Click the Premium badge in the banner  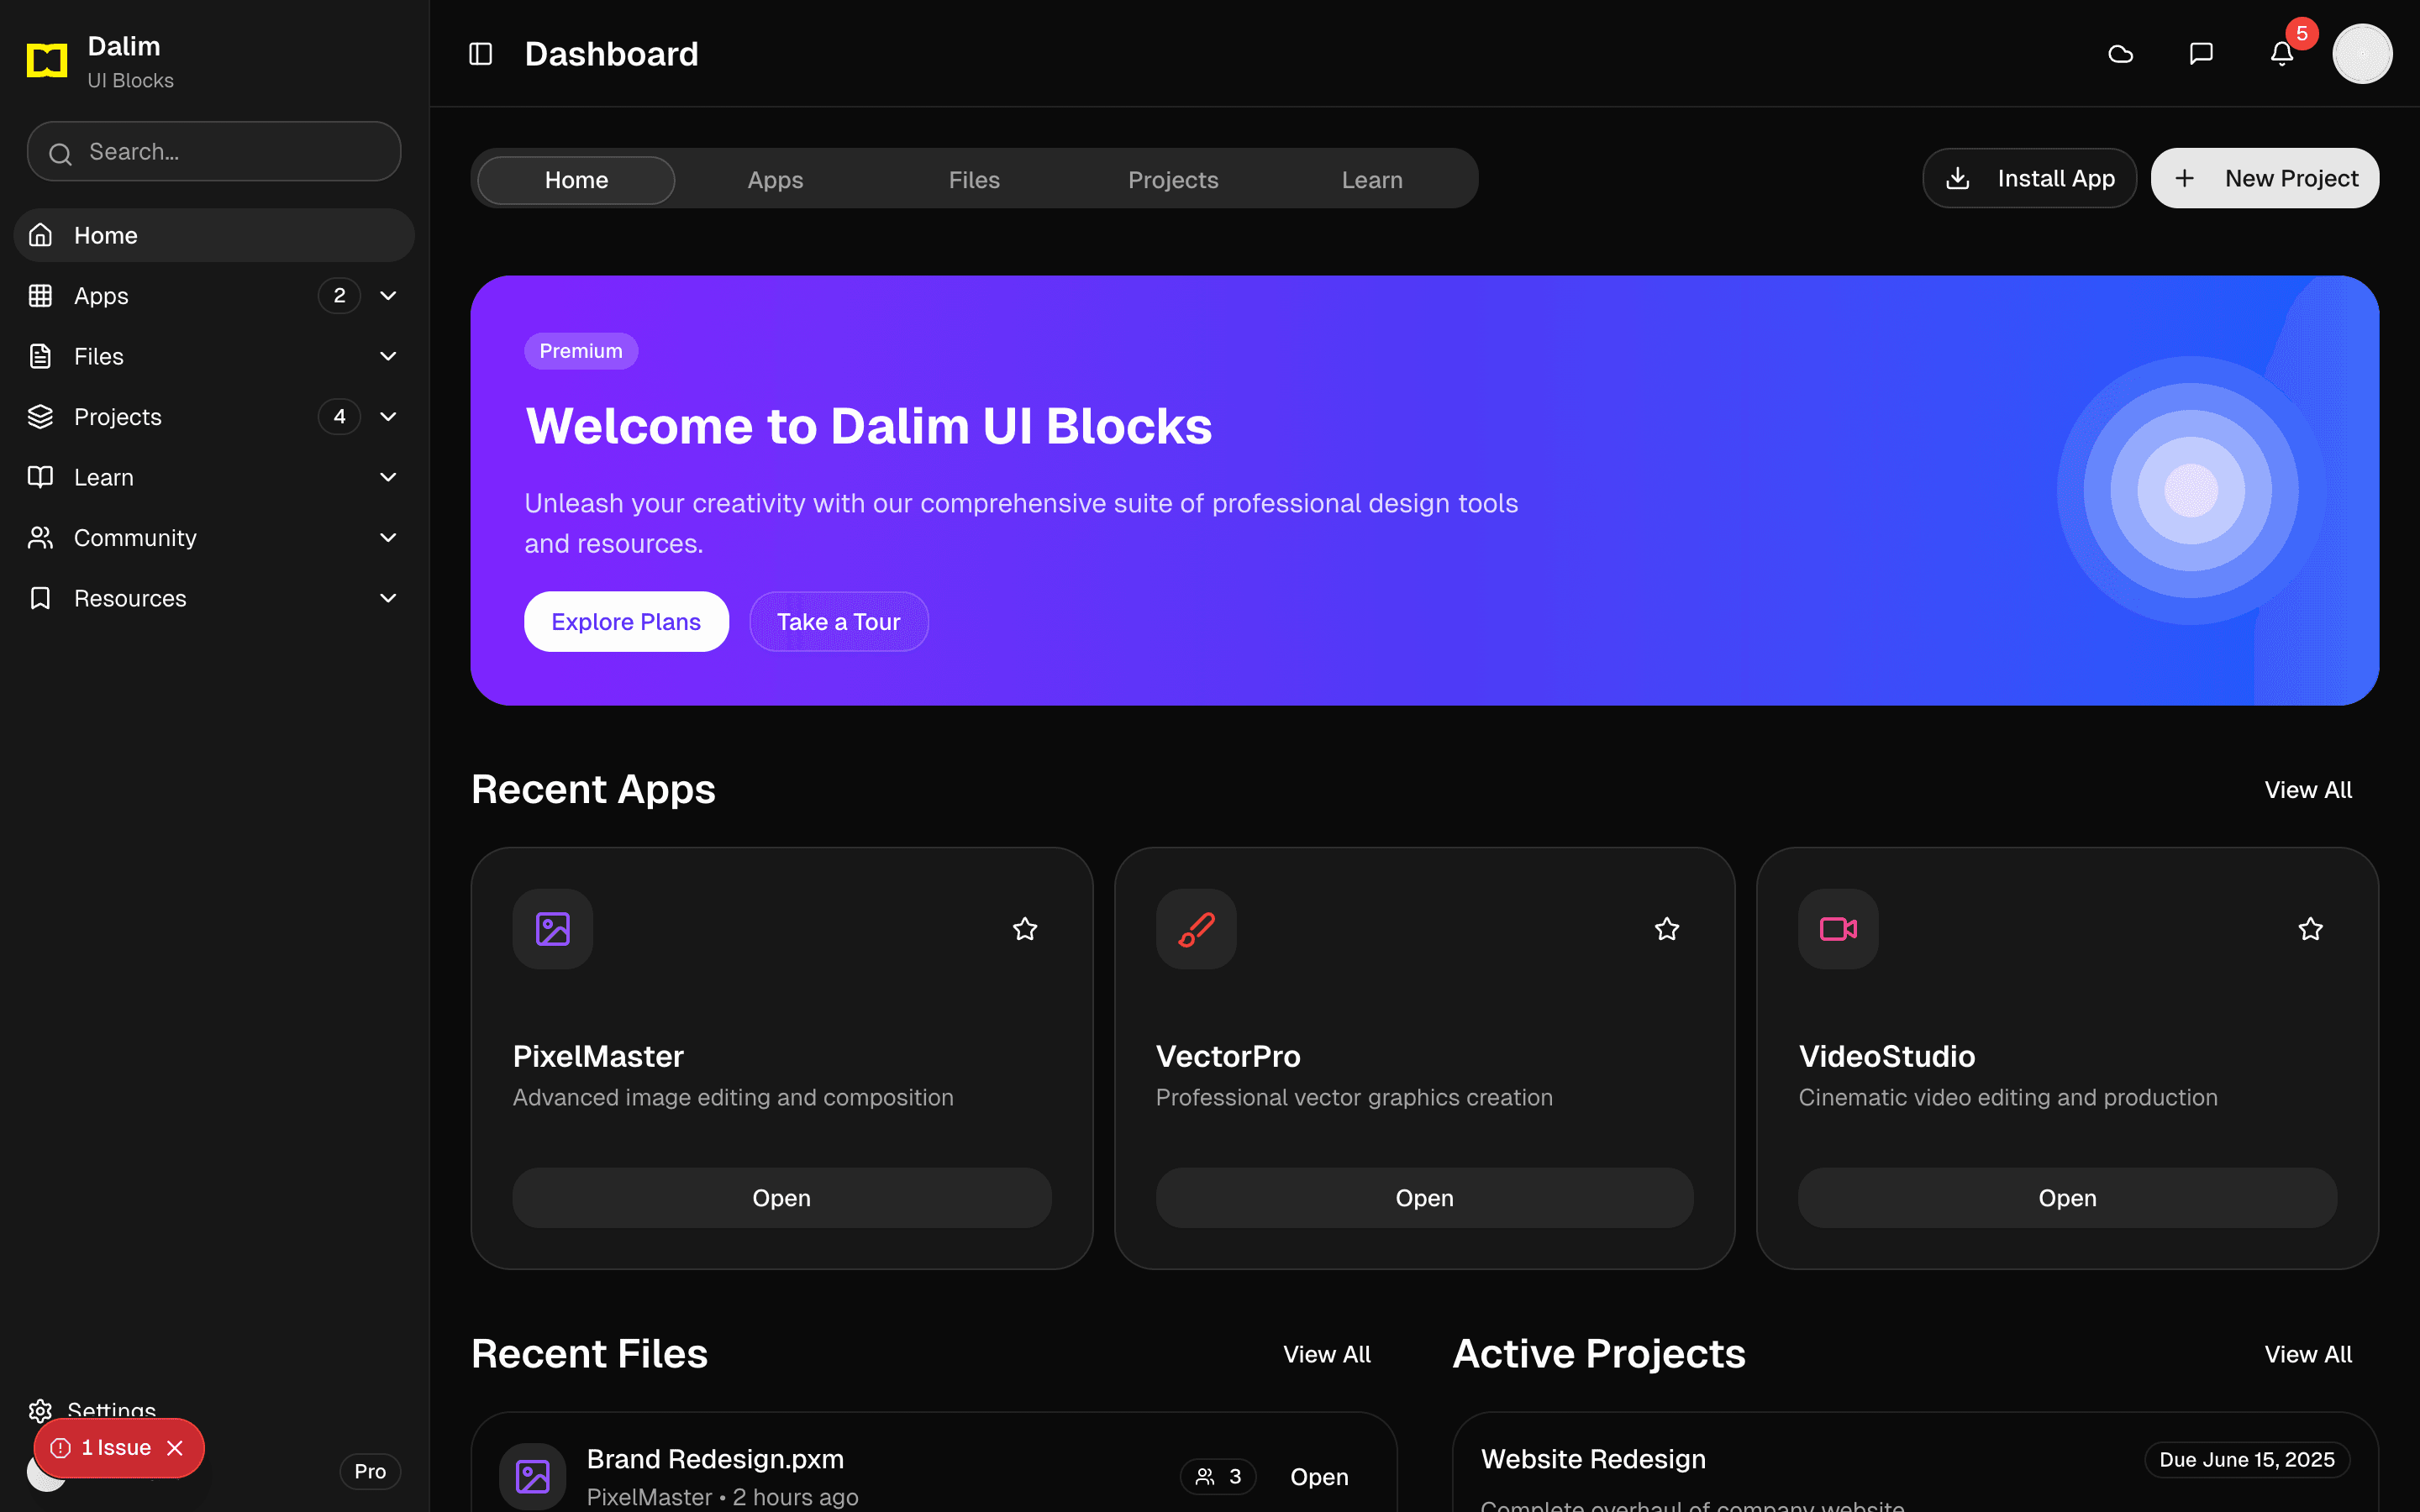(581, 351)
